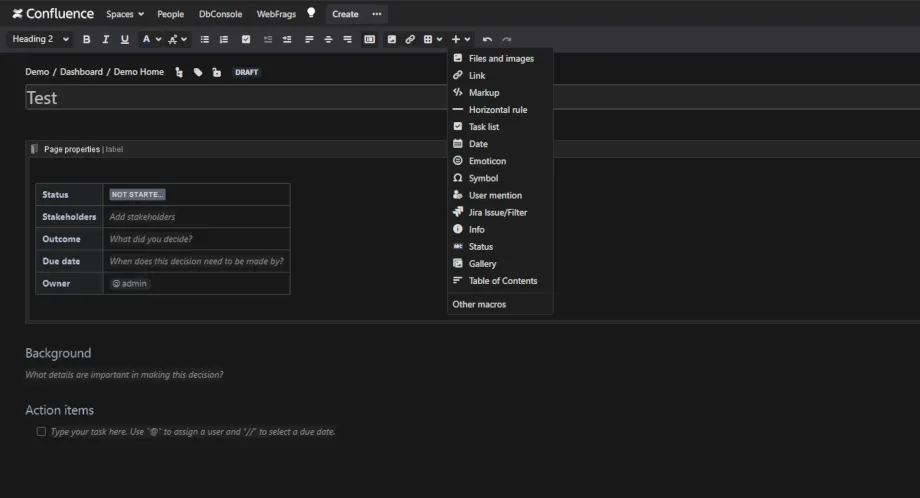Image resolution: width=920 pixels, height=498 pixels.
Task: Center align the text
Action: (x=328, y=39)
